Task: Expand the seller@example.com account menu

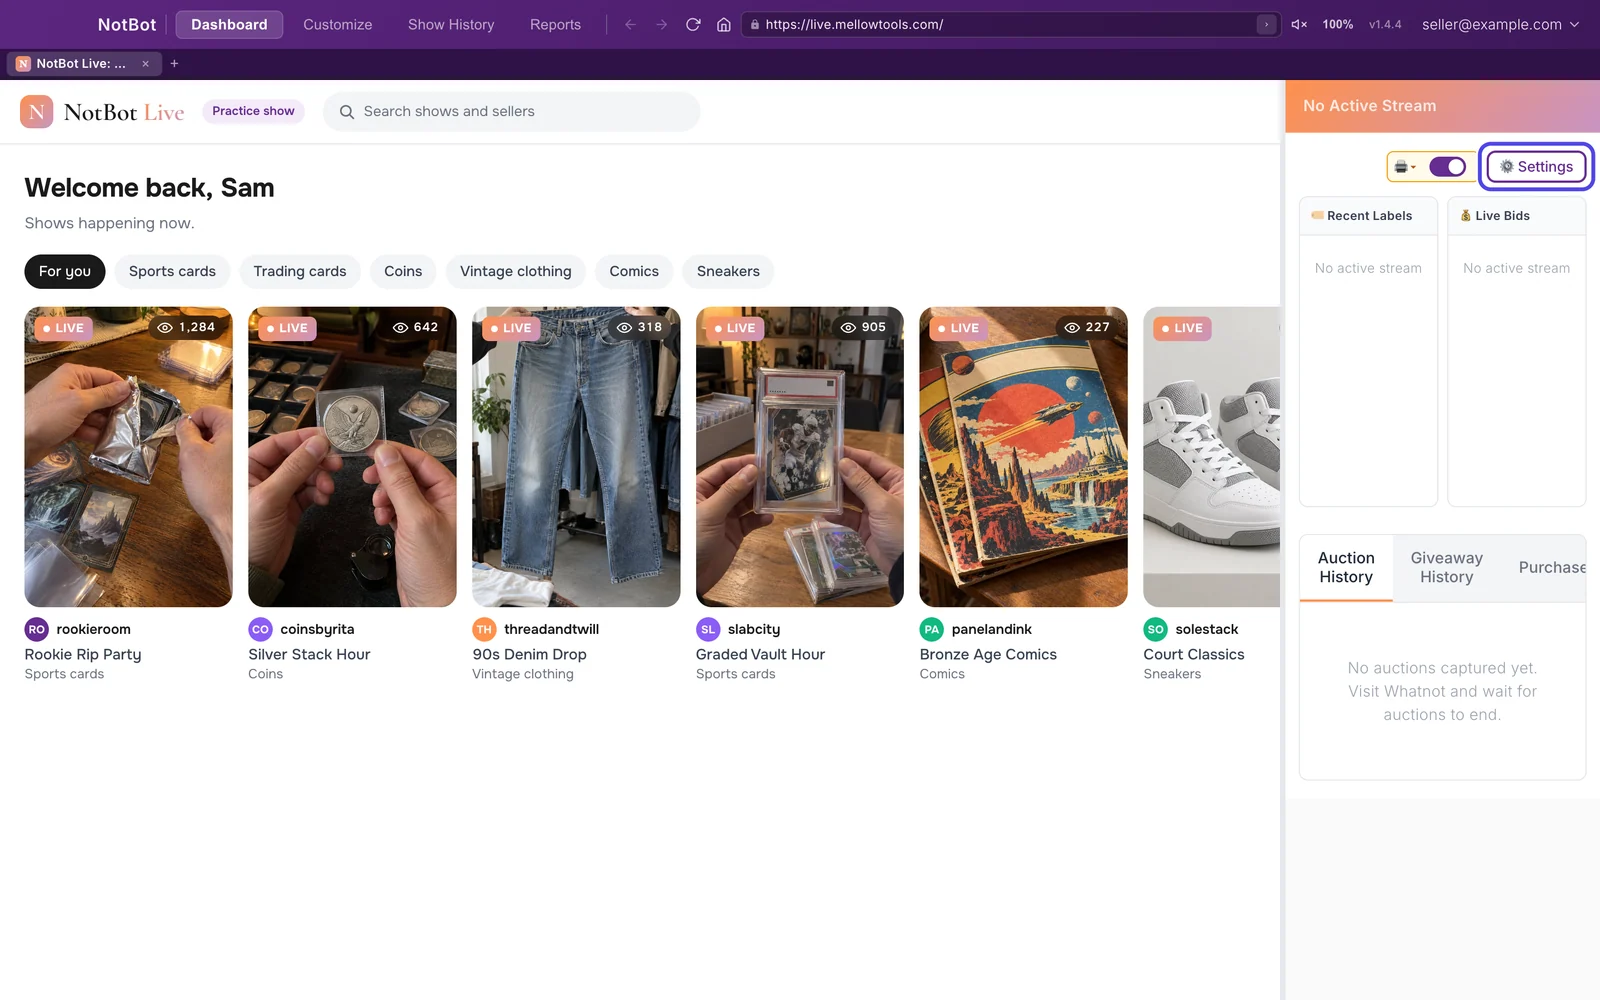Action: [1500, 24]
